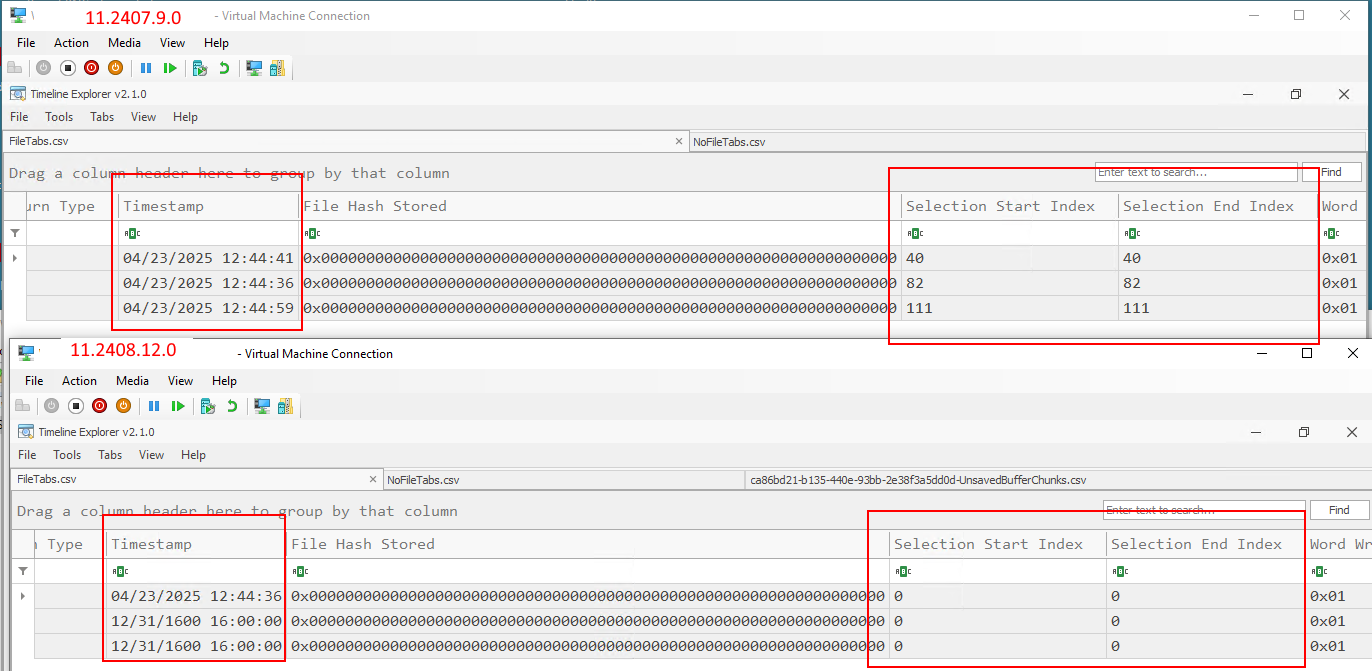Click Selection End Index header in 11.2407.9.0 grid

(x=1218, y=206)
